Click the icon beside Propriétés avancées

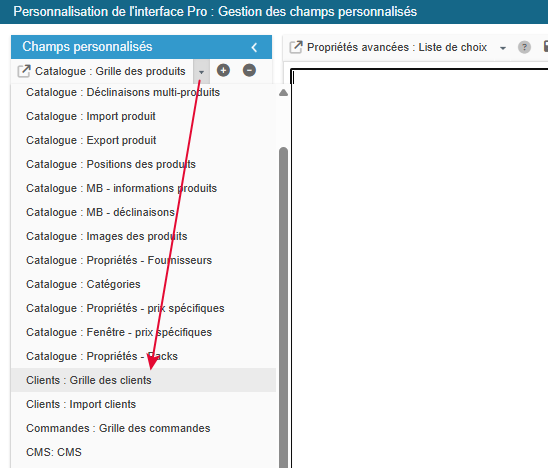click(x=296, y=47)
